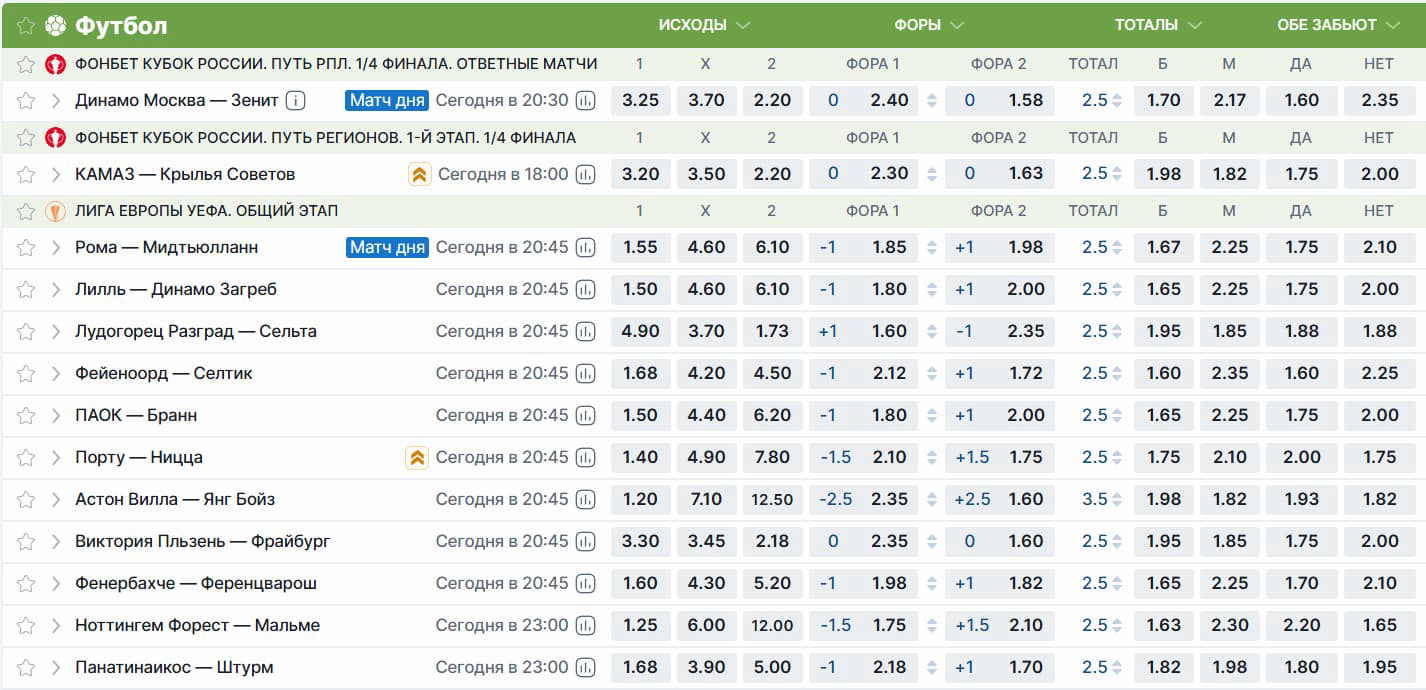Adjust total 3.5 stepper for Астон Вилла match

(1117, 499)
